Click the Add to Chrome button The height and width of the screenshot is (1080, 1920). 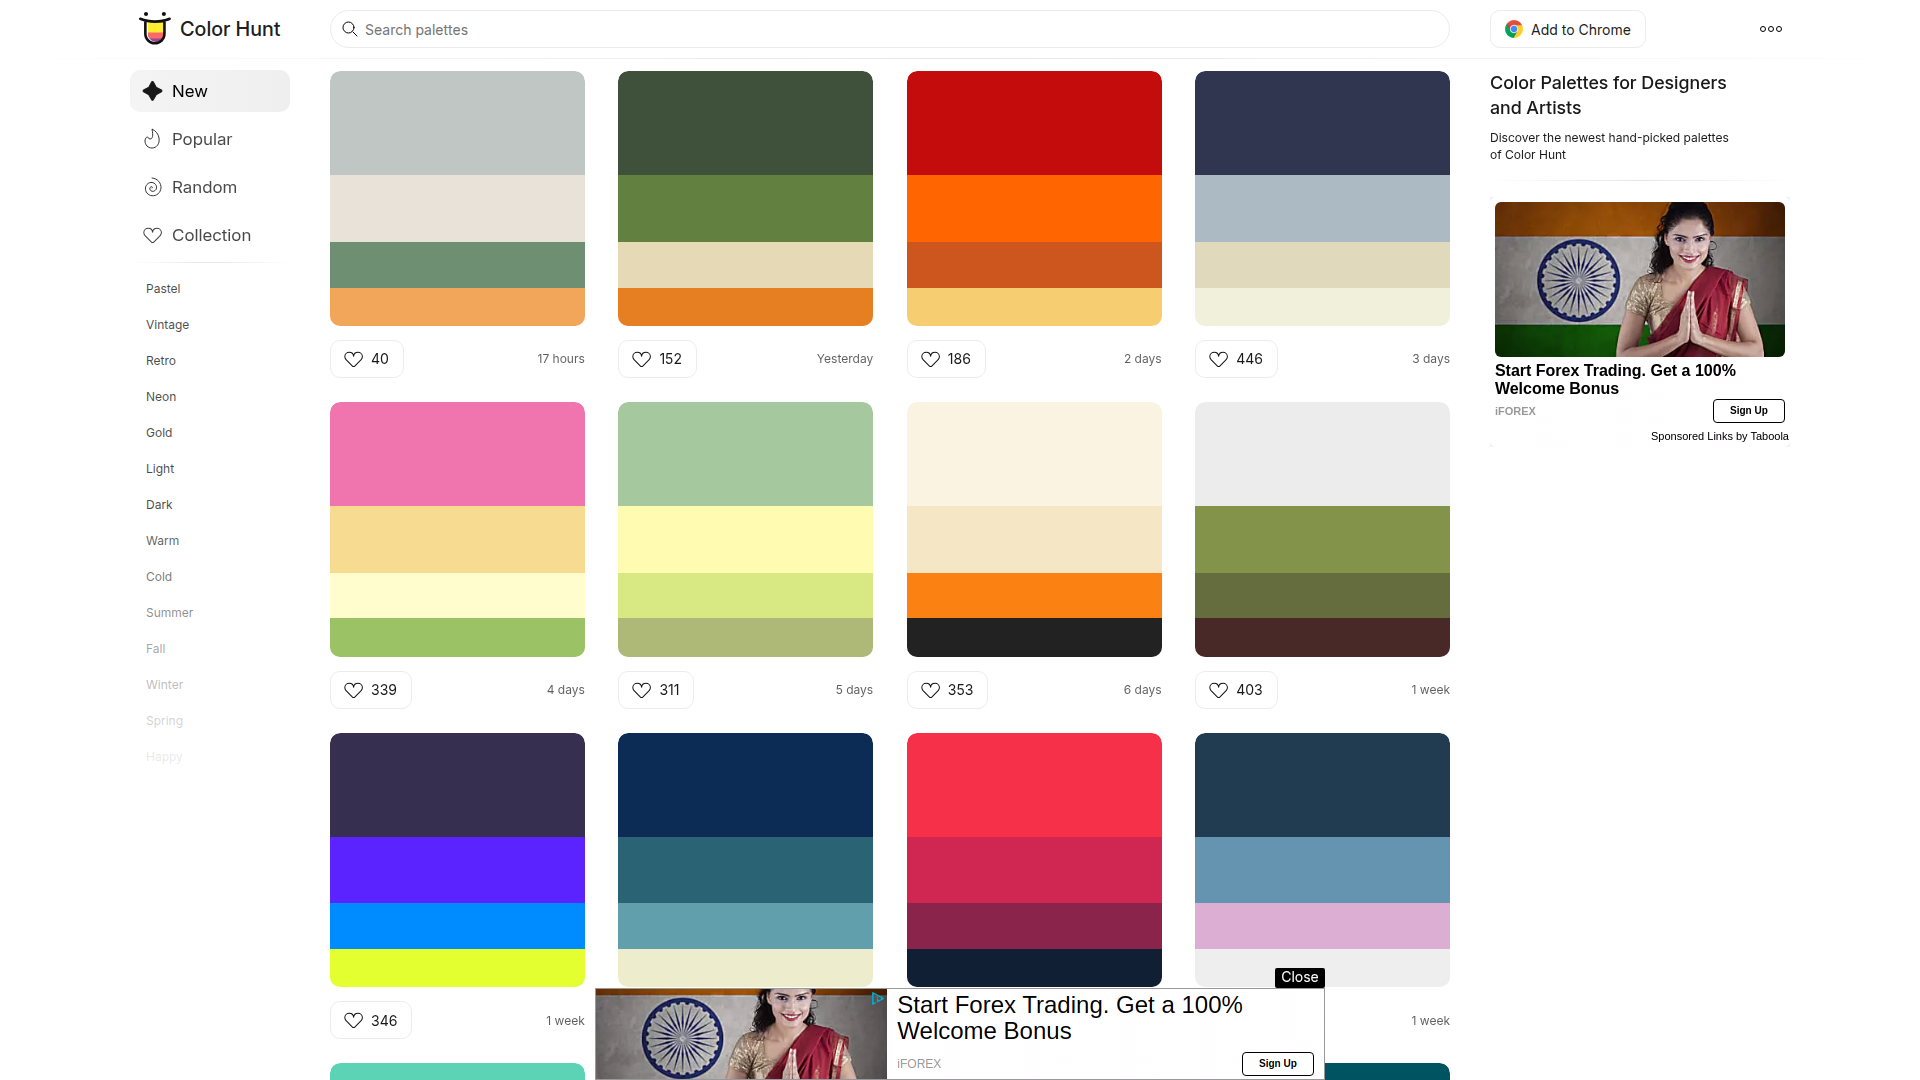click(x=1567, y=29)
